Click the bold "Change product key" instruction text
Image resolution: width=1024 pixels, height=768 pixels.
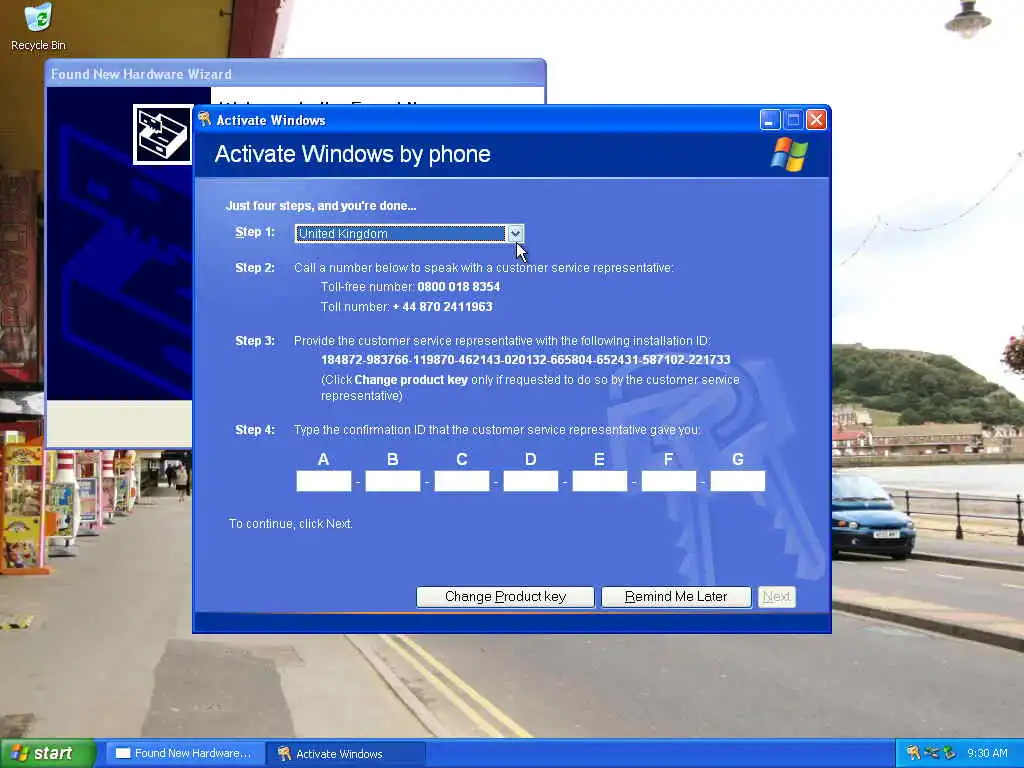pyautogui.click(x=411, y=379)
